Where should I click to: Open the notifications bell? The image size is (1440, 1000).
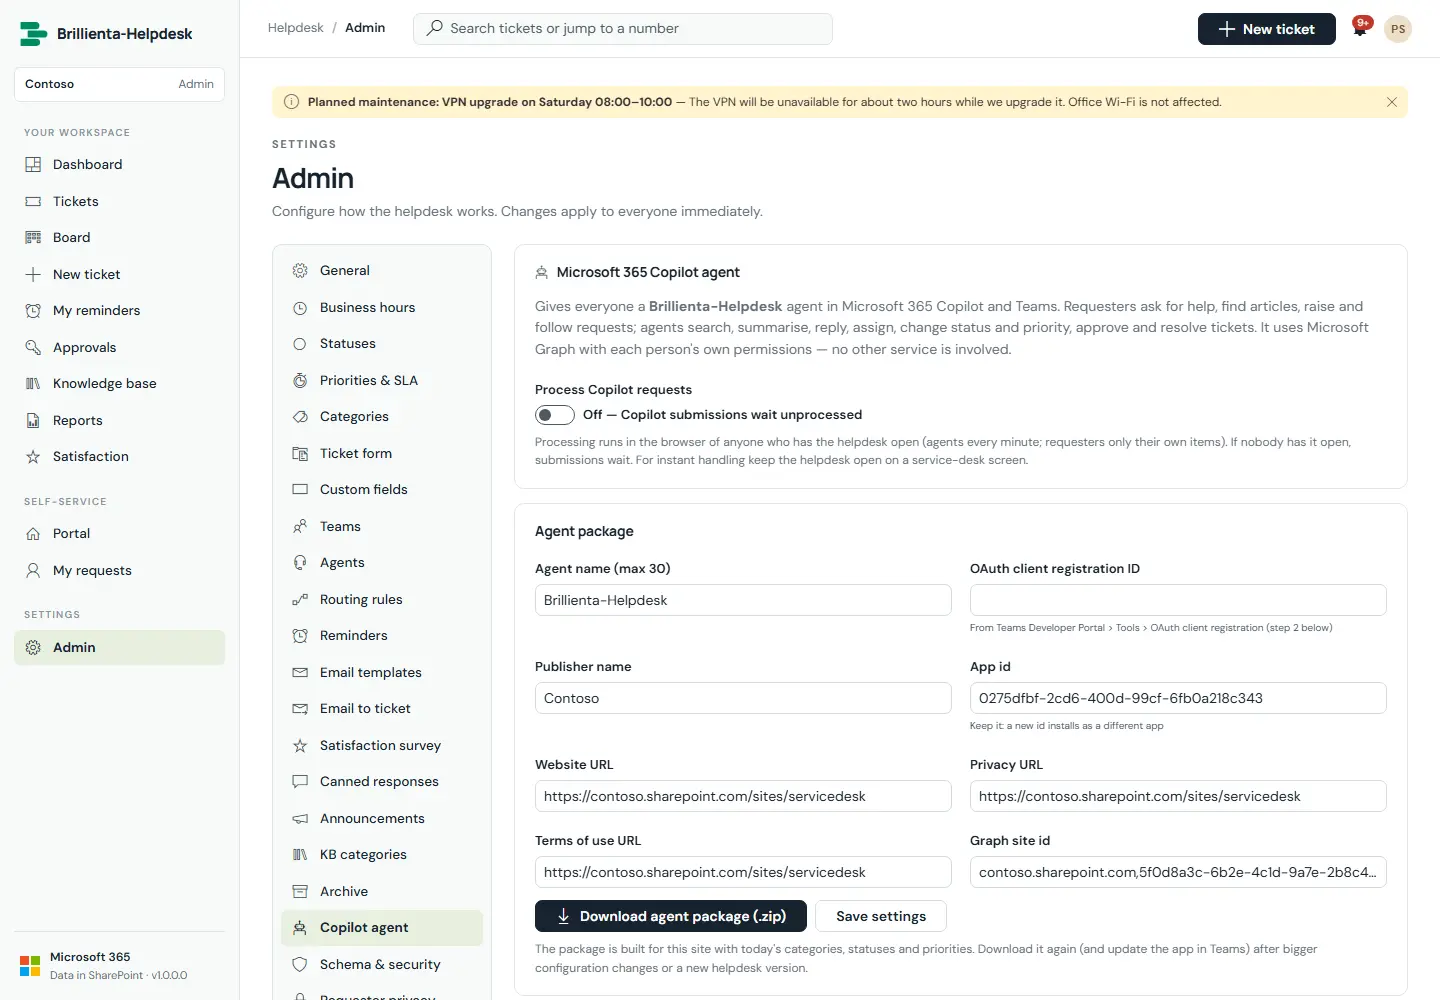click(x=1360, y=29)
